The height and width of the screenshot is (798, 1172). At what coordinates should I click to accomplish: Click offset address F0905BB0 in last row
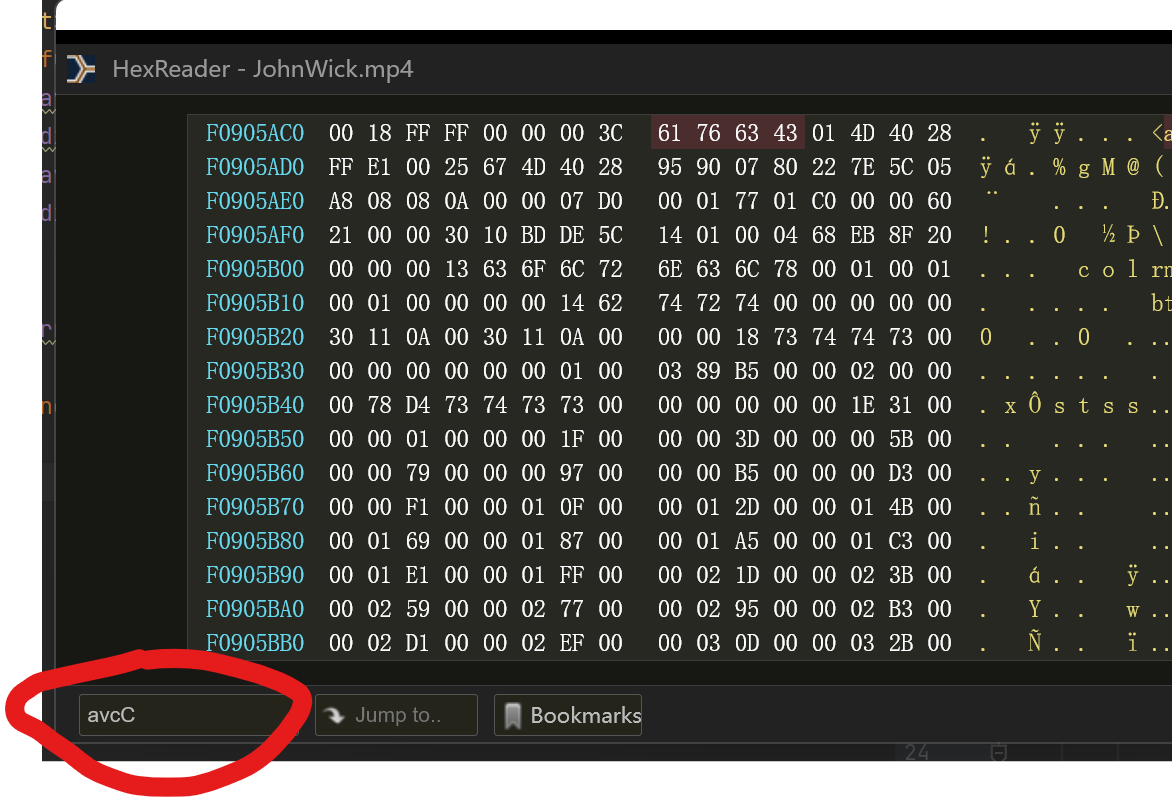pos(255,643)
